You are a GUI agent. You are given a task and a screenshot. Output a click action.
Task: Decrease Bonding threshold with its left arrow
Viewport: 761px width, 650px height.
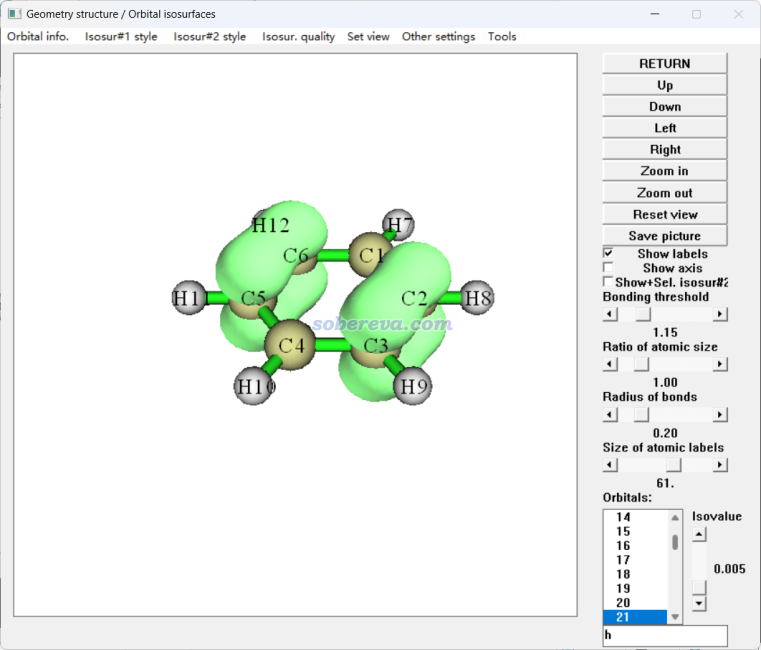(610, 314)
